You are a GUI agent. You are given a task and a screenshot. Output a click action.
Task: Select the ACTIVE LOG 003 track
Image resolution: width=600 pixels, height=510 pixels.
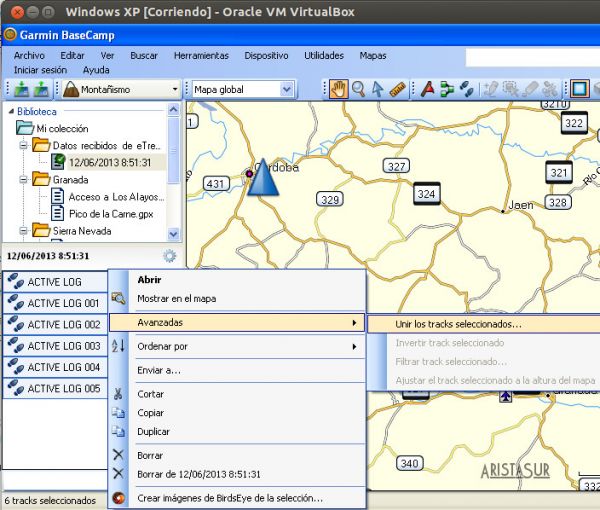coord(63,346)
